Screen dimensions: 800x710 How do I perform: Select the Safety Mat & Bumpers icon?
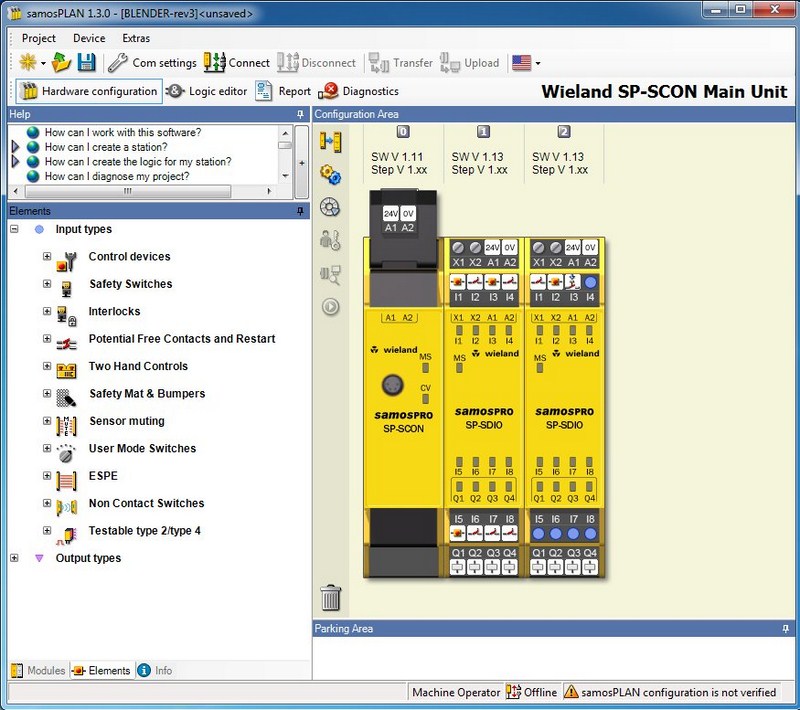66,398
